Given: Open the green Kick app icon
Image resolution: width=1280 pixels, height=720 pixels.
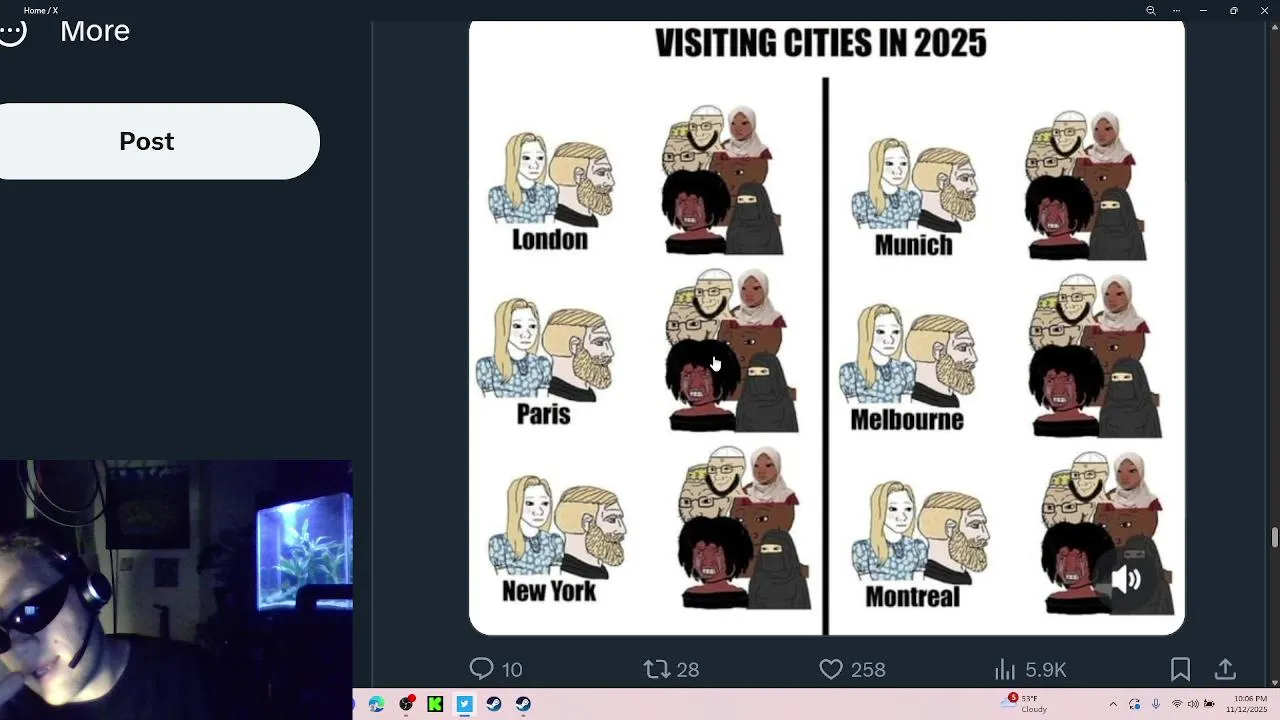Looking at the screenshot, I should [x=435, y=704].
